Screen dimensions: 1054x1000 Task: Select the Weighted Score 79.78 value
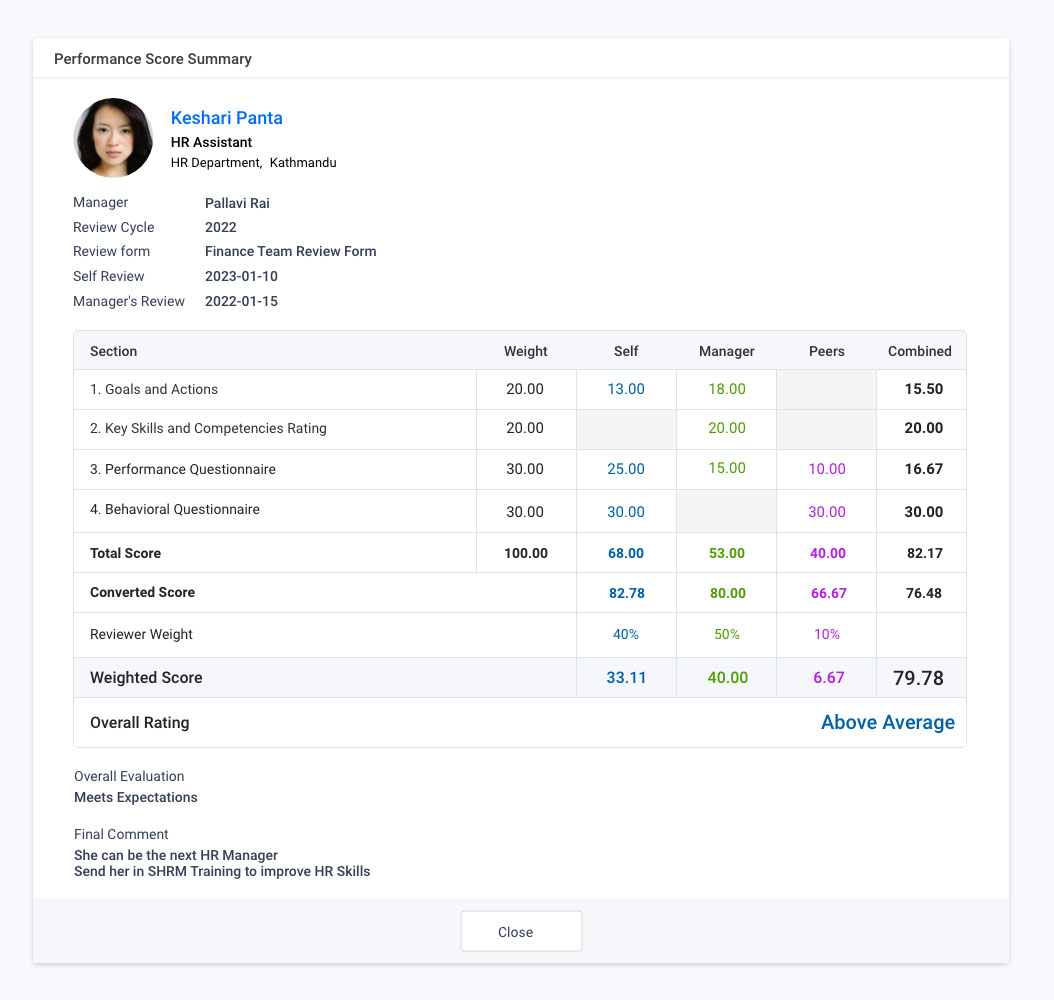tap(920, 677)
